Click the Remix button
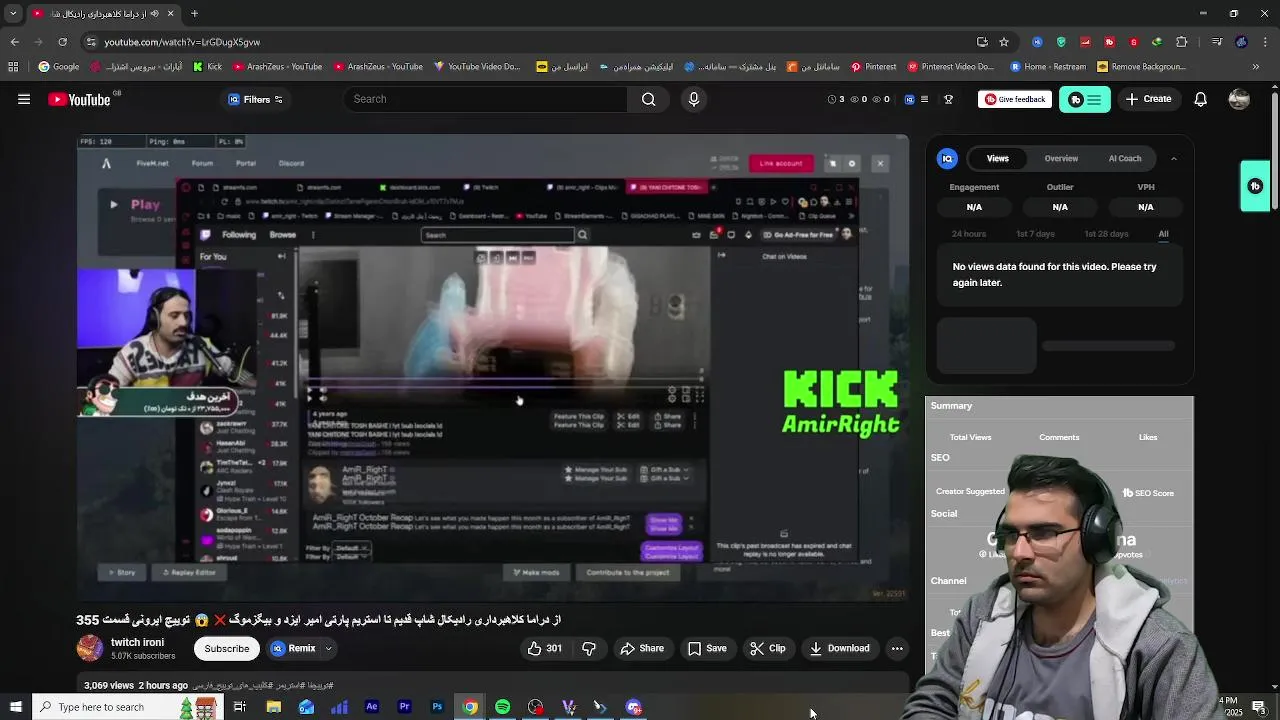The height and width of the screenshot is (720, 1280). 293,648
